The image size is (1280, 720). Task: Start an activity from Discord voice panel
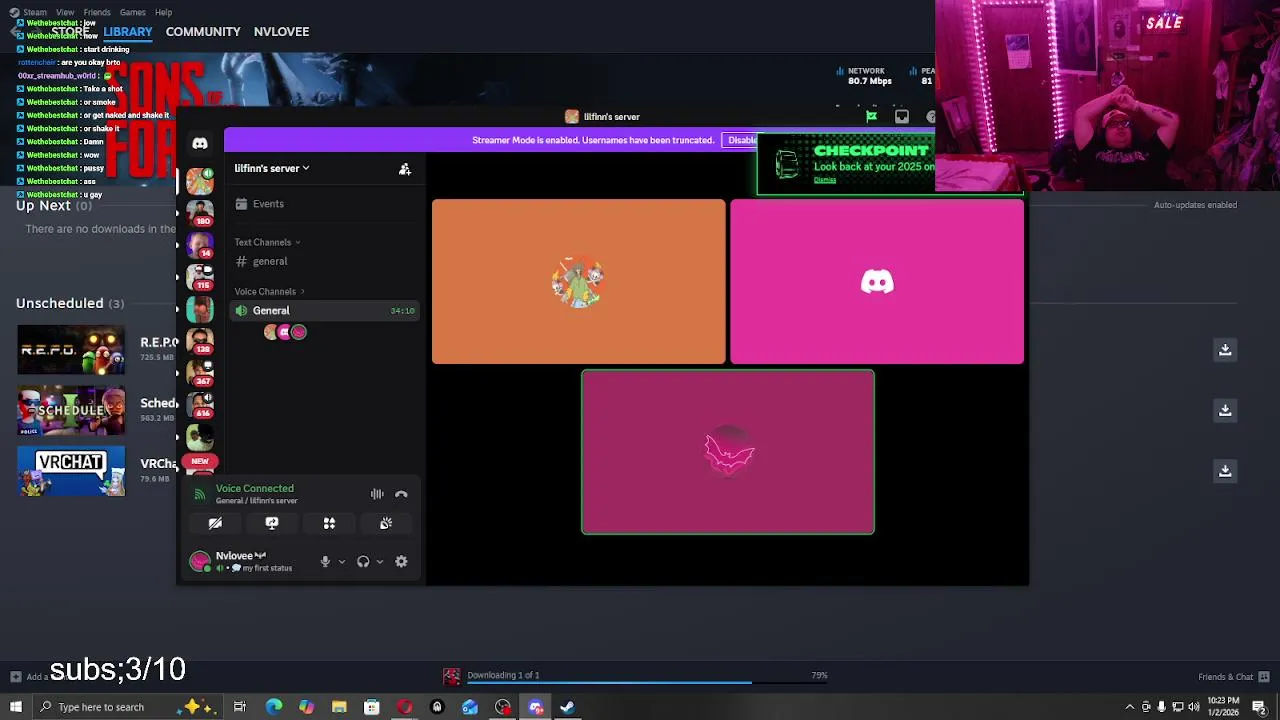[329, 523]
